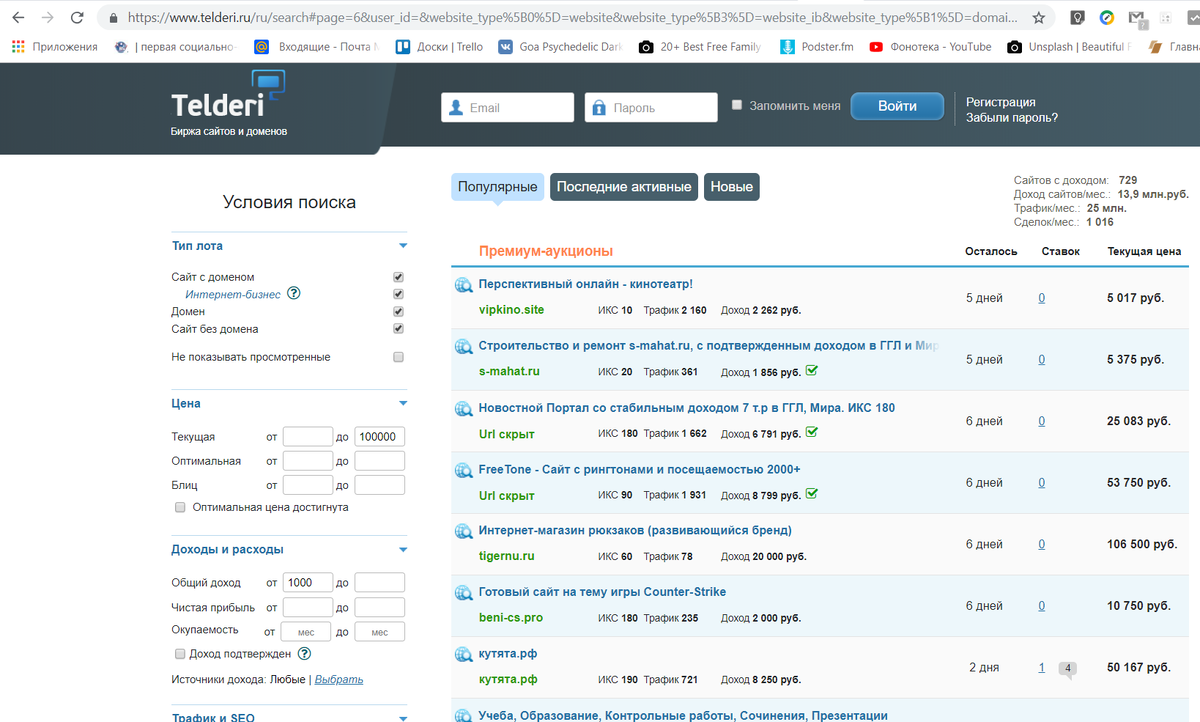Switch to Последние активные tab

(x=624, y=187)
